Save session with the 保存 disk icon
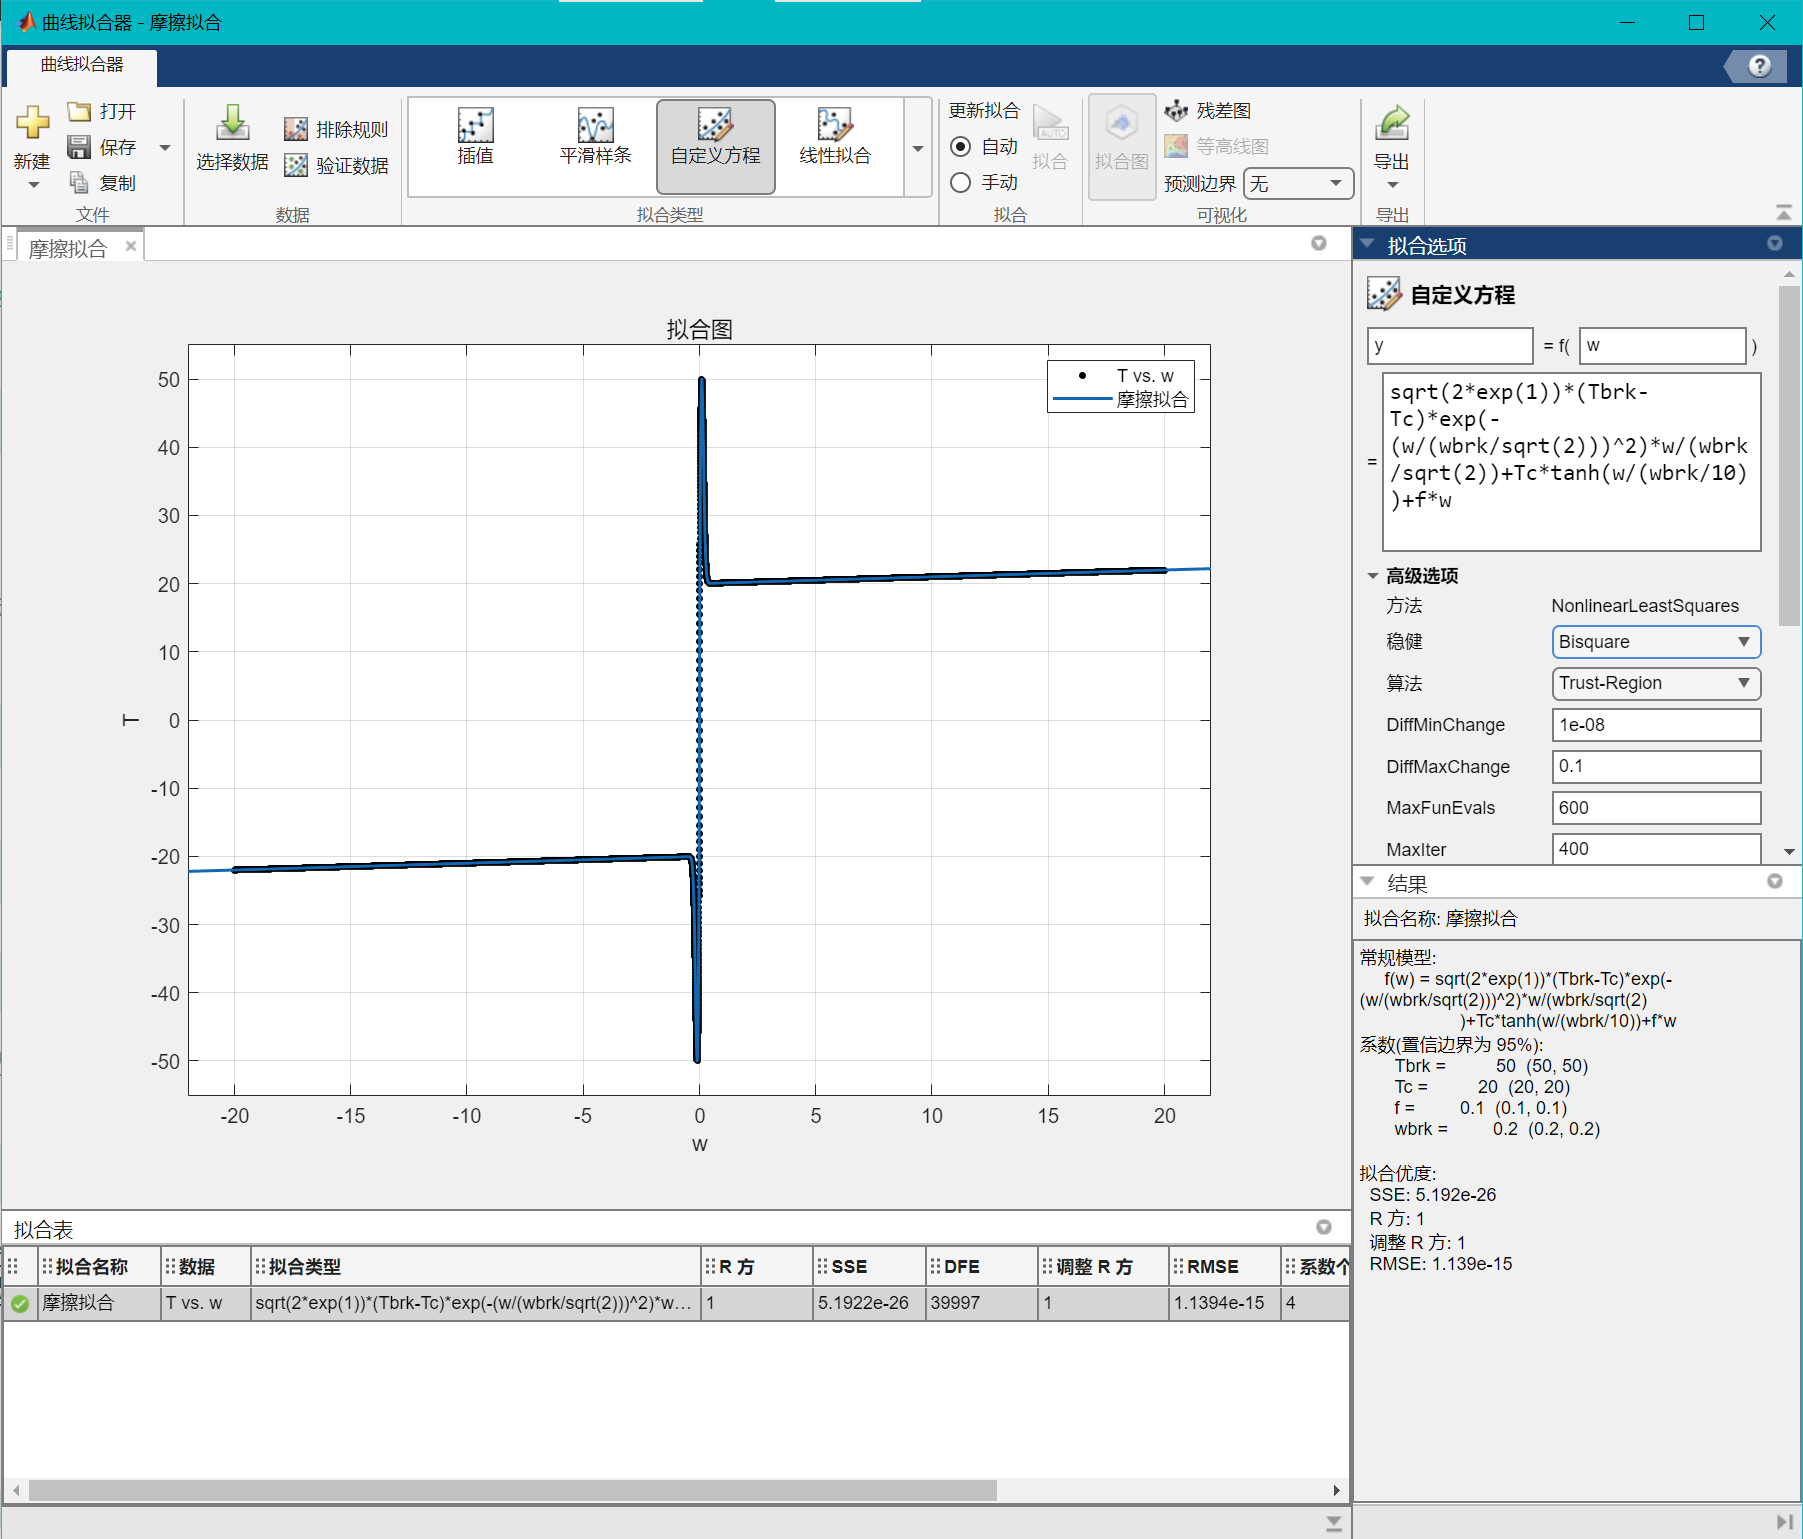The image size is (1803, 1539). point(79,147)
